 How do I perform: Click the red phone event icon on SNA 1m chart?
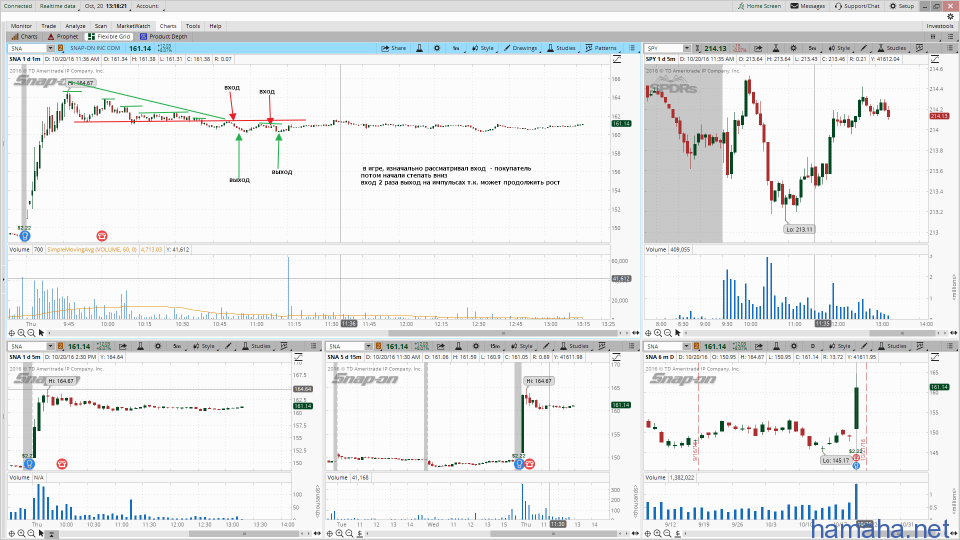(x=102, y=236)
